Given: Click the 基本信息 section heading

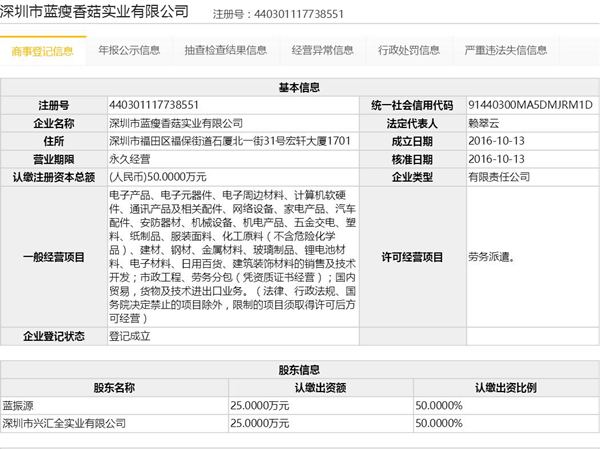Looking at the screenshot, I should coord(299,88).
